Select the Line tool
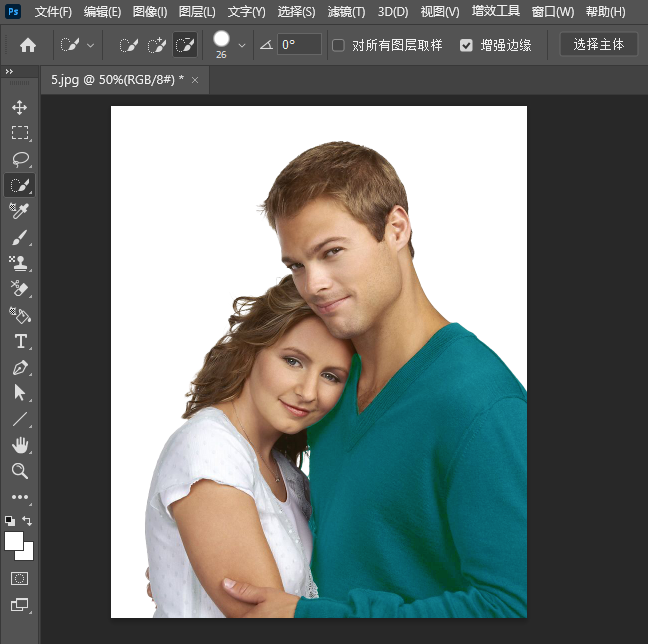 pos(19,419)
